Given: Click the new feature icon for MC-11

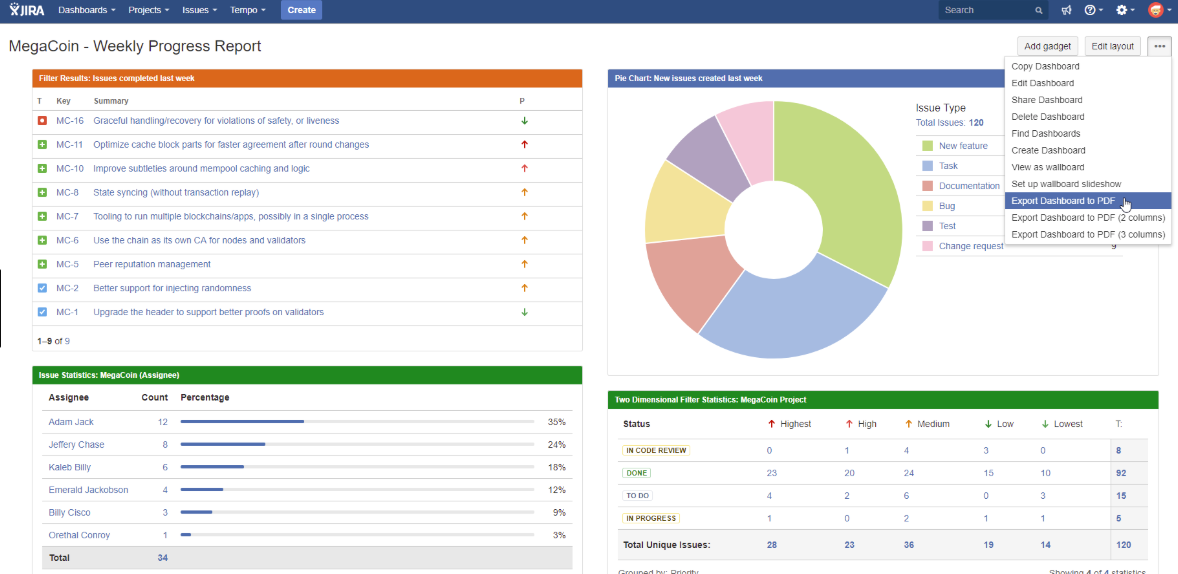Looking at the screenshot, I should point(42,144).
